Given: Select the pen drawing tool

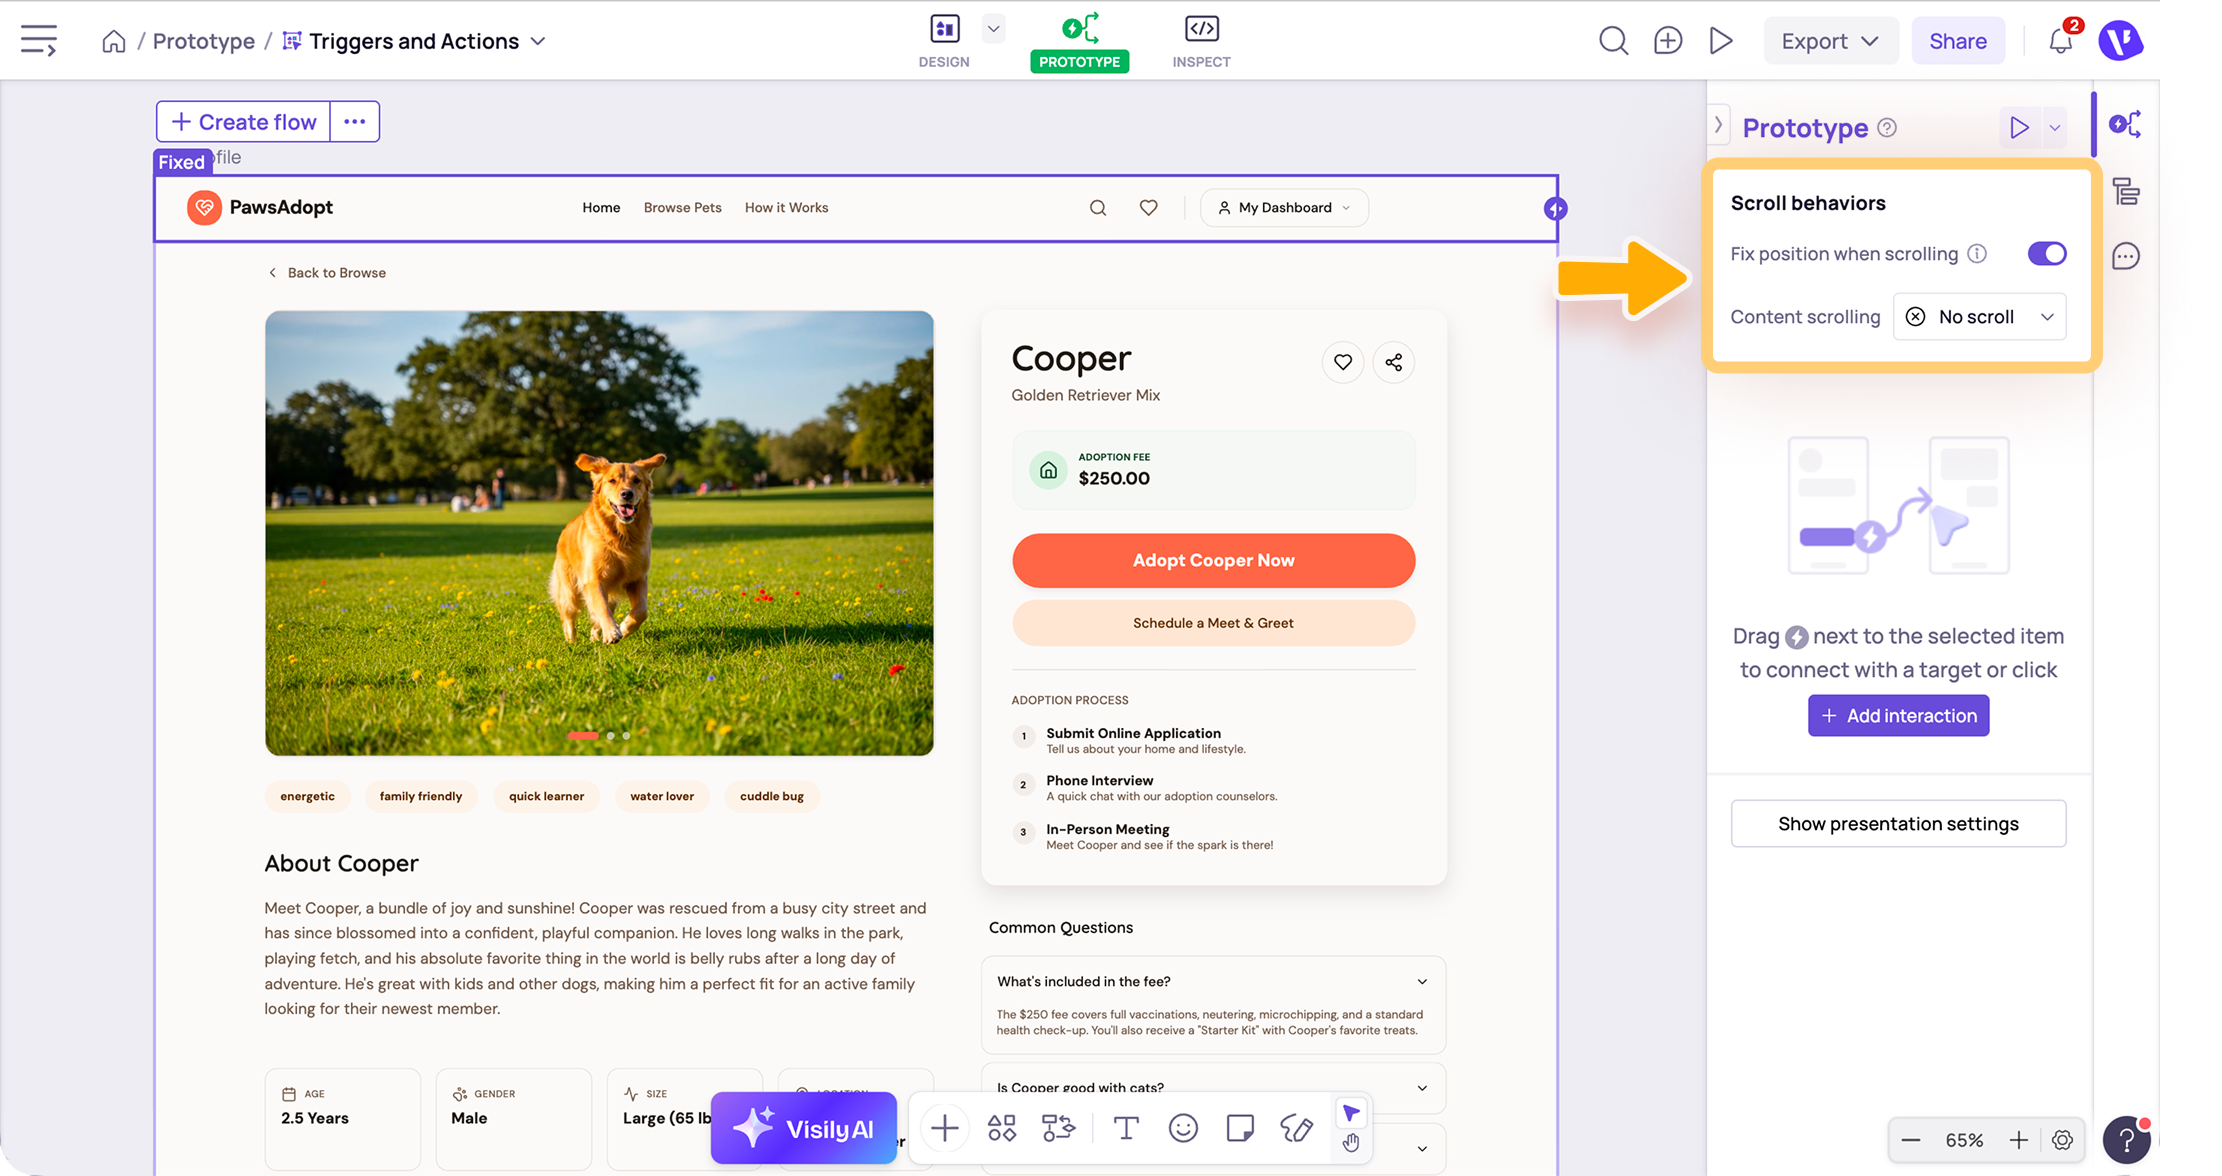Looking at the screenshot, I should (1297, 1128).
